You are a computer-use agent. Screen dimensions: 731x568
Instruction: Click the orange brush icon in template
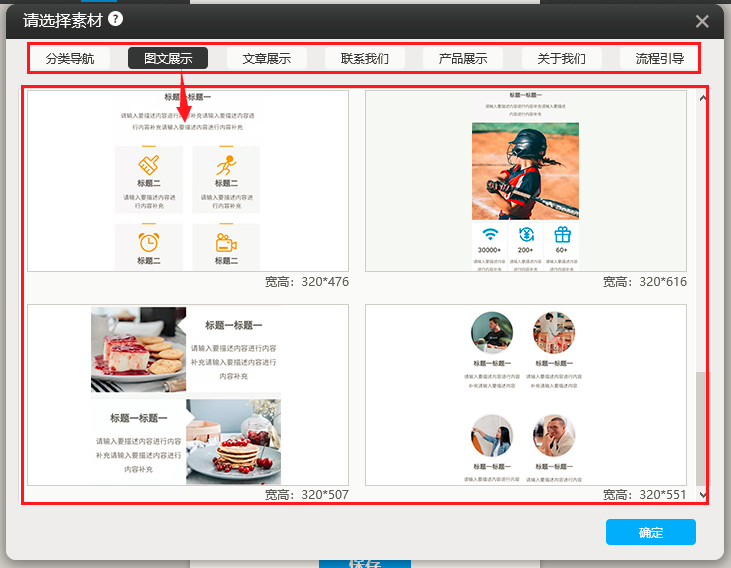click(x=149, y=165)
